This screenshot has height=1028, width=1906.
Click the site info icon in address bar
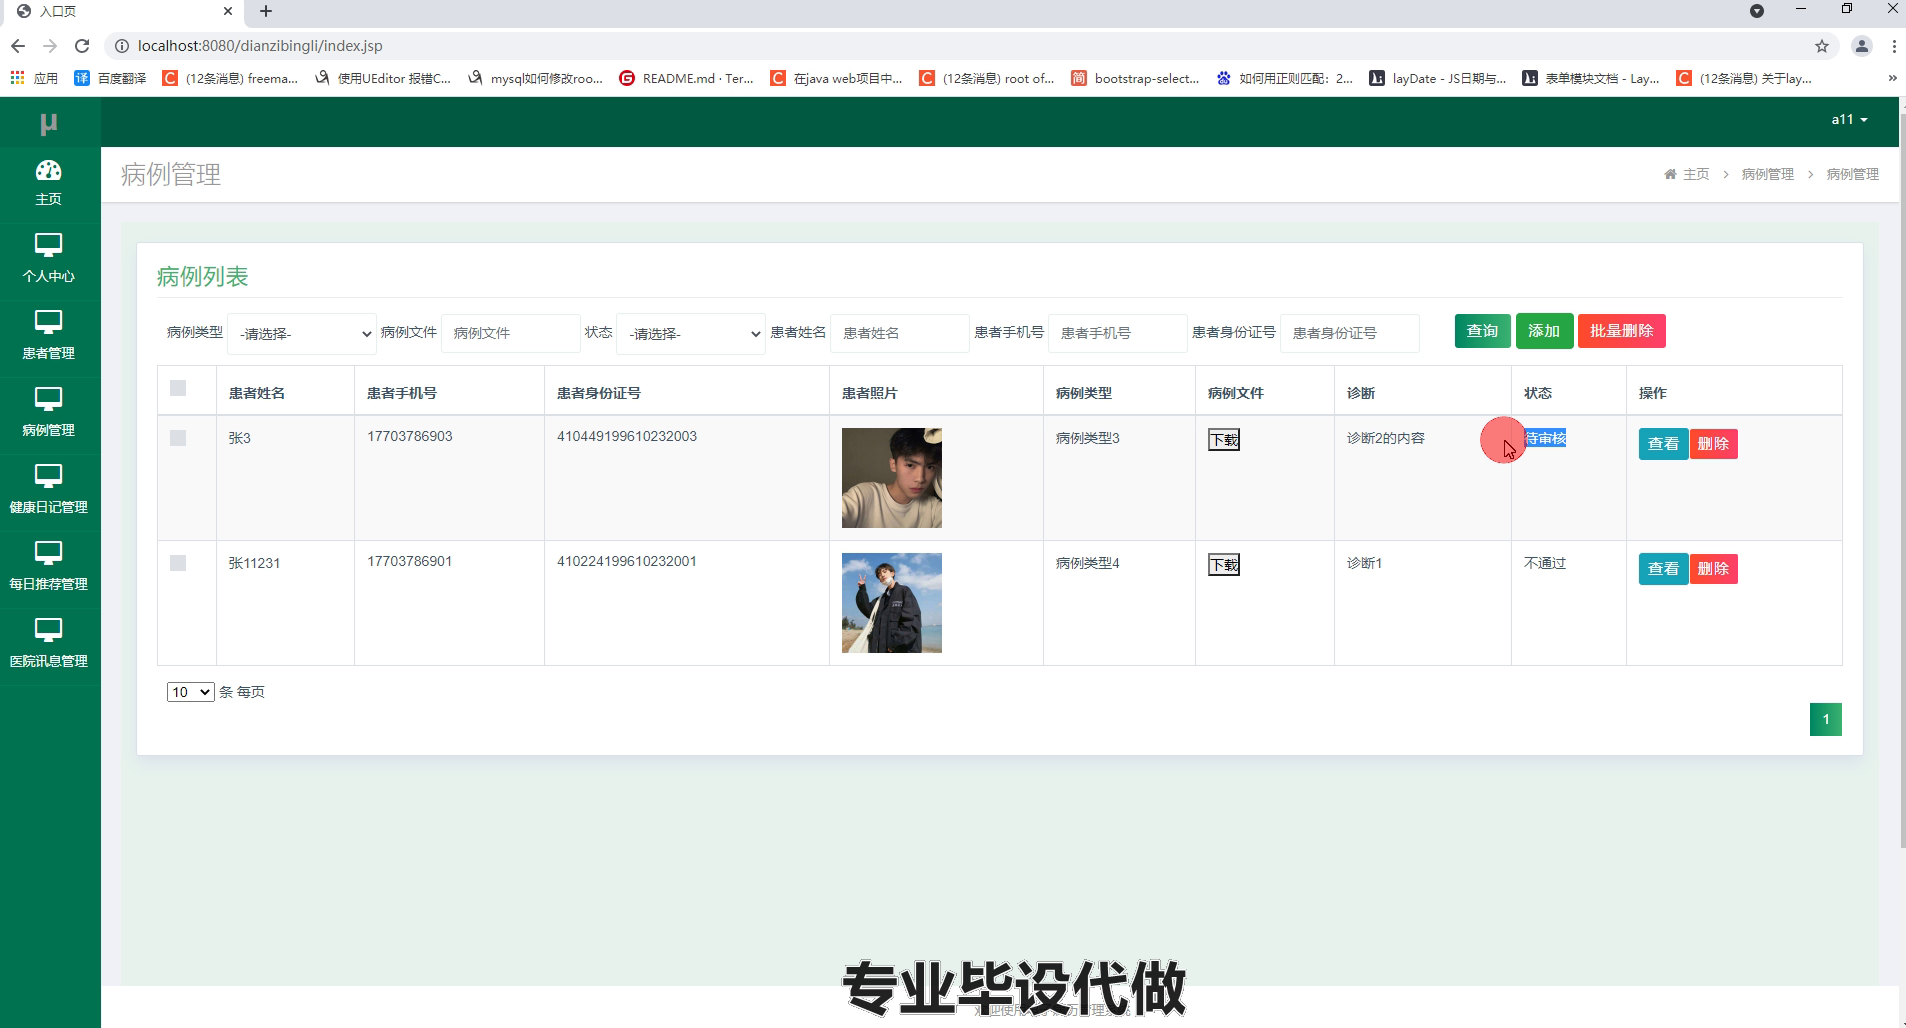pyautogui.click(x=121, y=46)
